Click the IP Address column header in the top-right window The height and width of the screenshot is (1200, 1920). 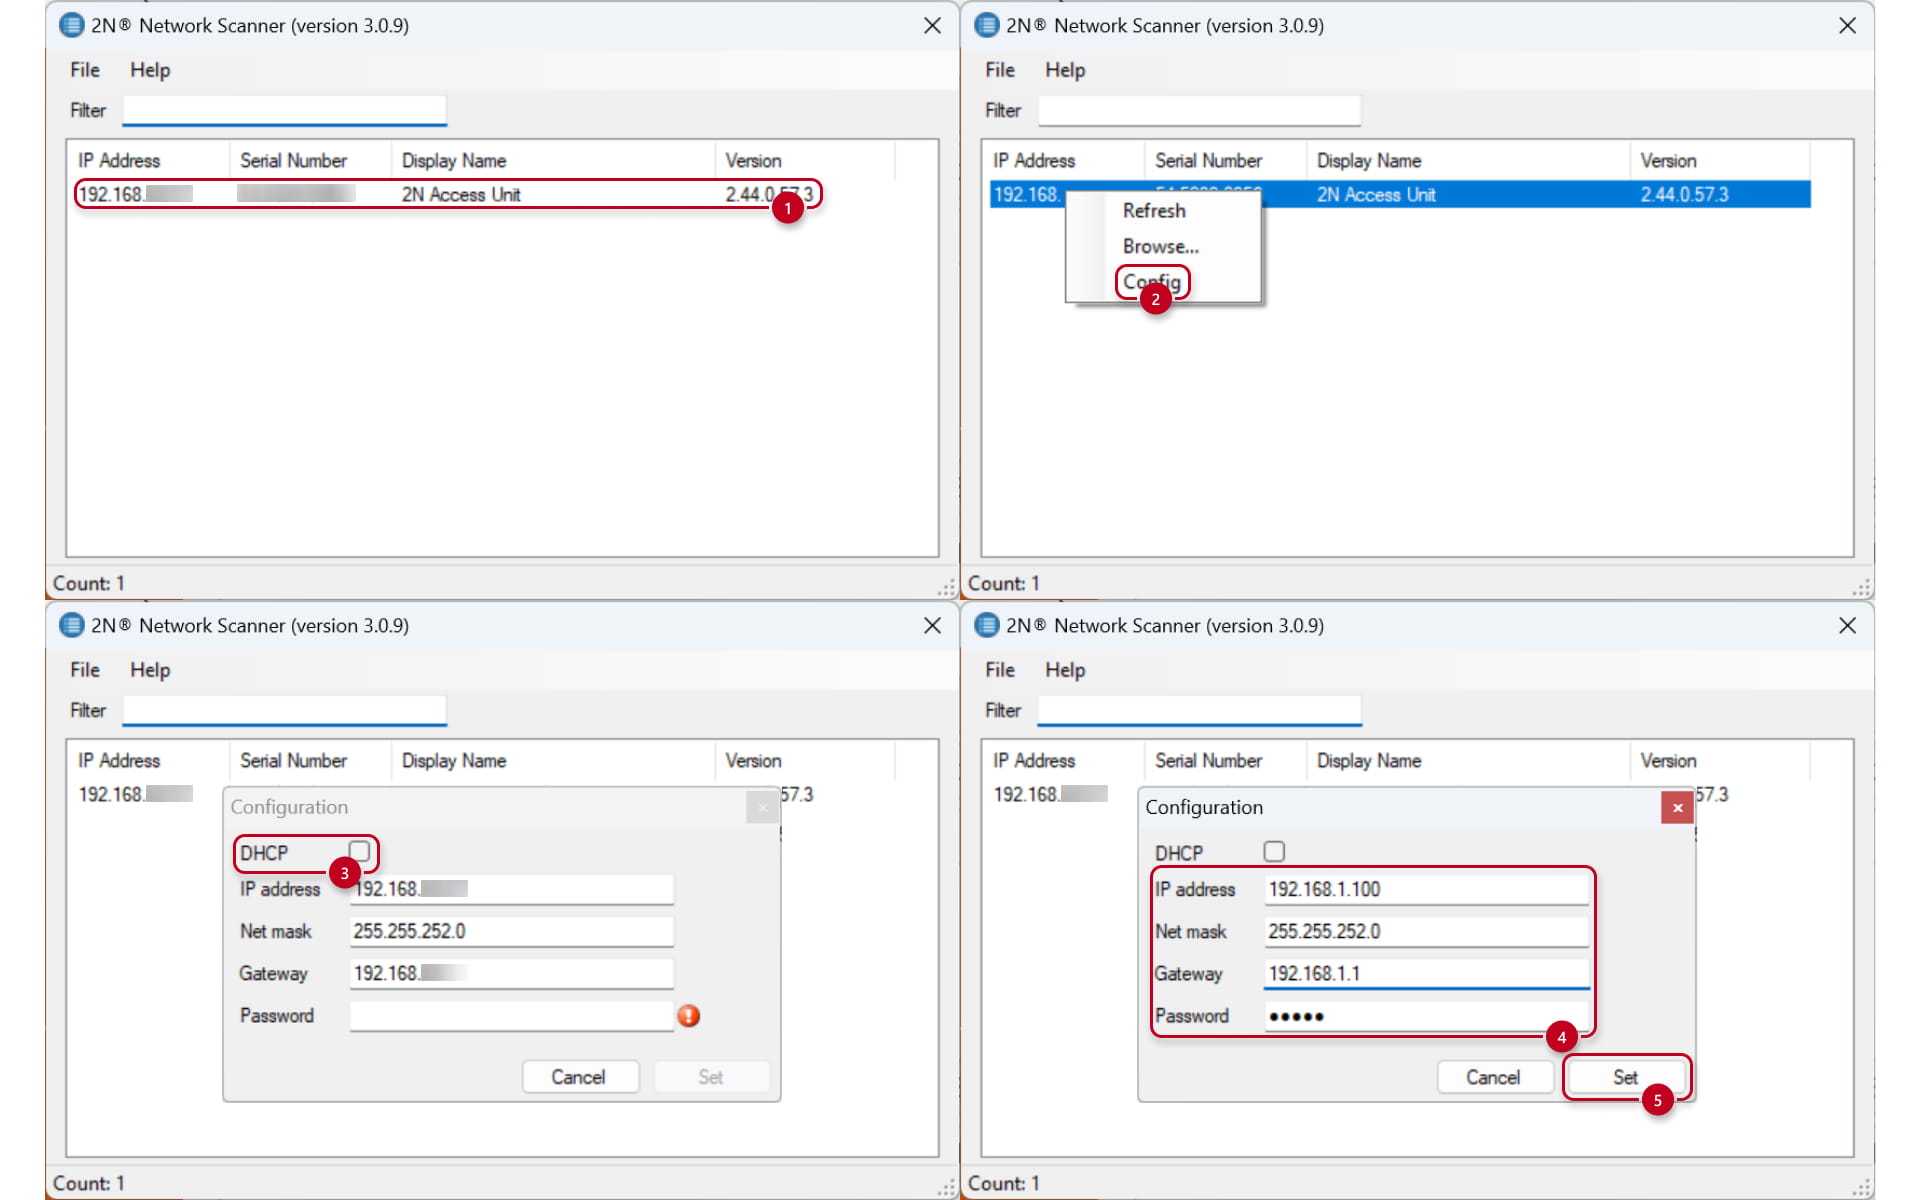coord(1065,161)
